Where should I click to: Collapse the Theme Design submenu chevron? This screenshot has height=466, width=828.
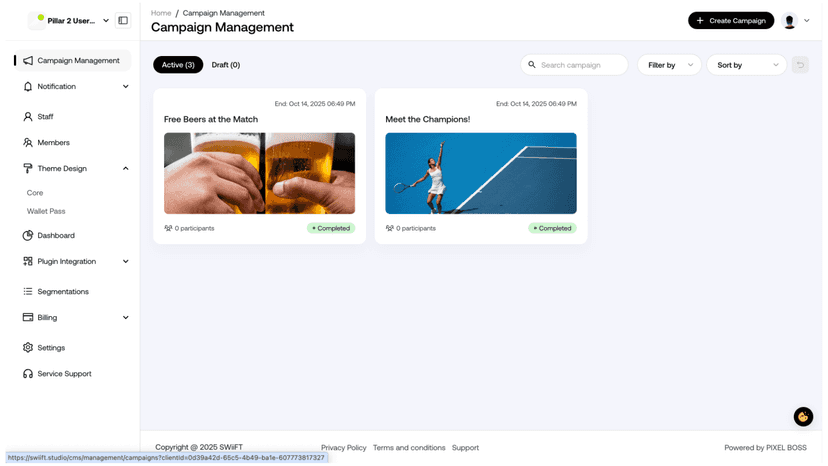coord(126,169)
